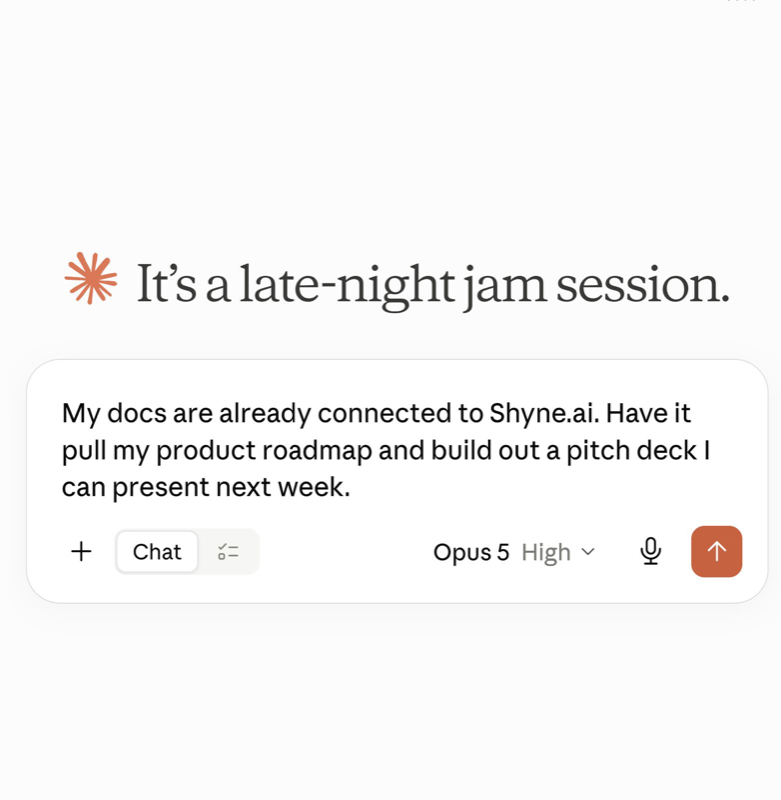Expand the chevron next to High
Image resolution: width=781 pixels, height=800 pixels.
pos(588,552)
